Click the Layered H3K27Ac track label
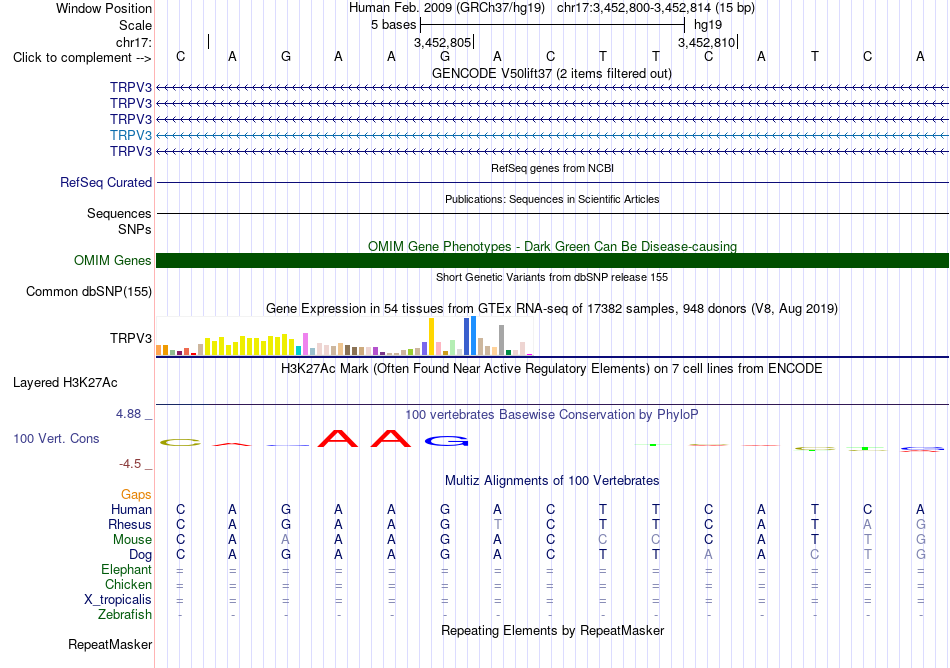Image resolution: width=950 pixels, height=668 pixels. click(x=65, y=383)
